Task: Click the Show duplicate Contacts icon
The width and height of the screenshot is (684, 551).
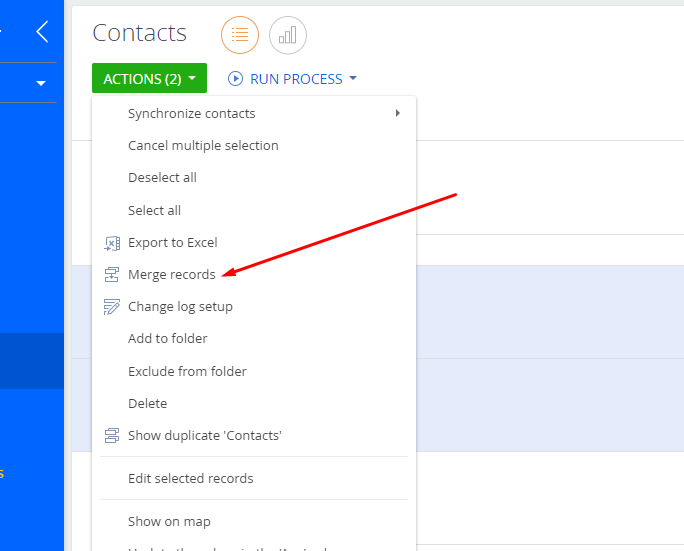Action: tap(112, 435)
